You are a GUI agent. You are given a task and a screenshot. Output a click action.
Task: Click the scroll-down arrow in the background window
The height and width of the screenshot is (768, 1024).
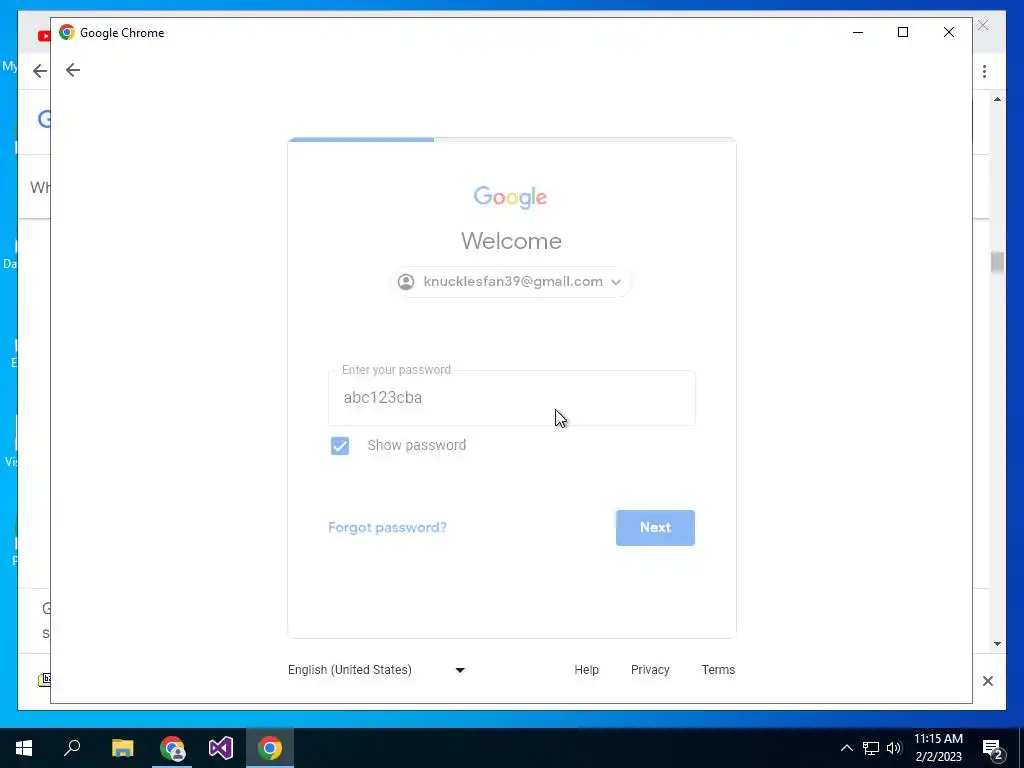coord(997,644)
